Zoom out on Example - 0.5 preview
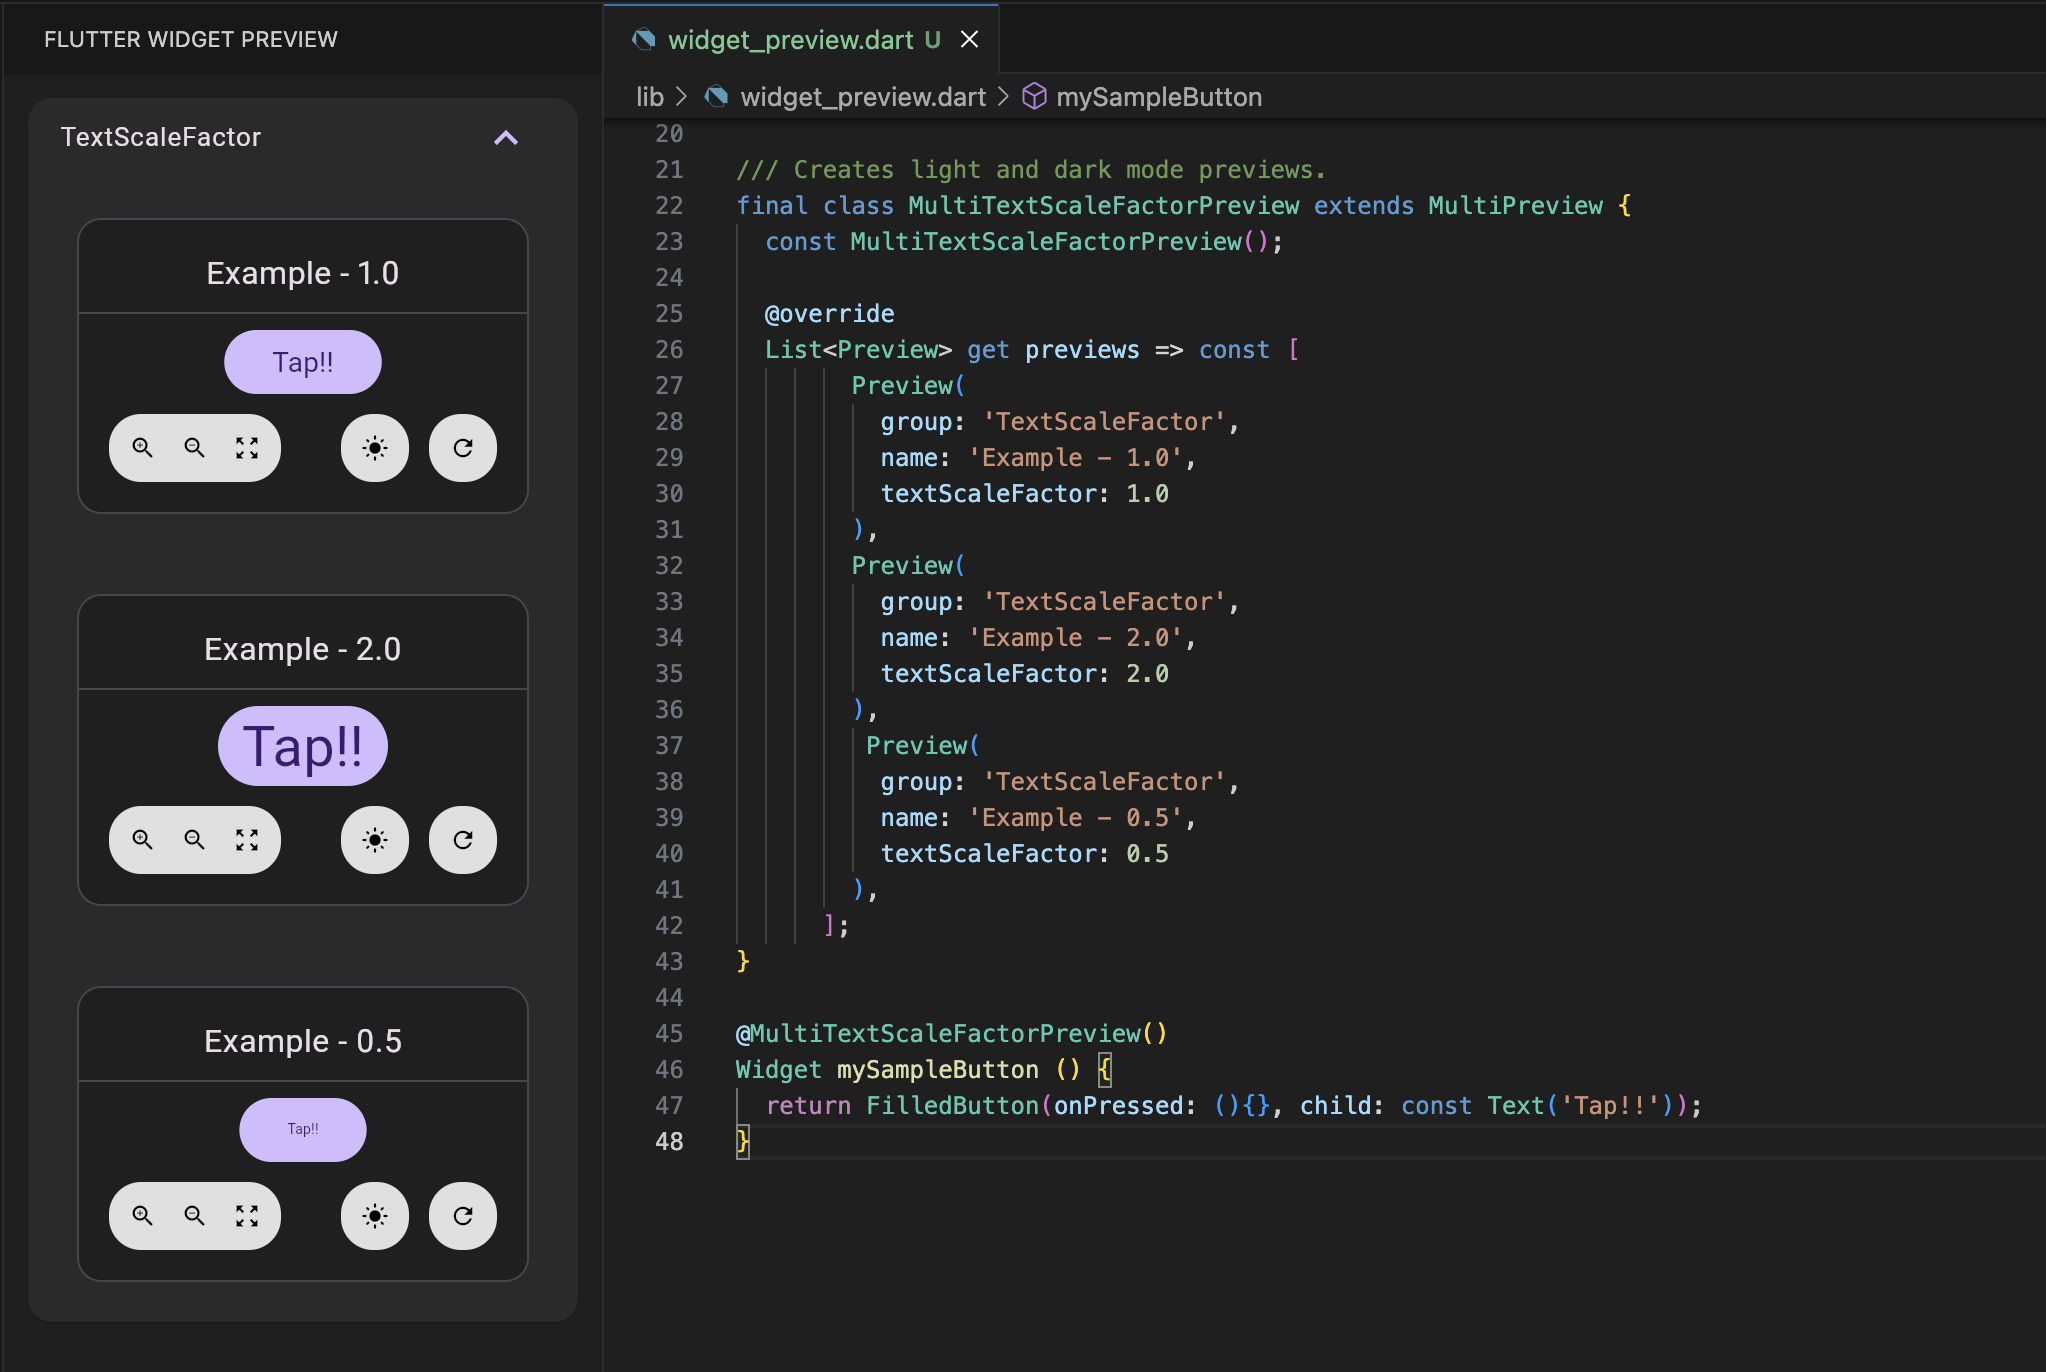The image size is (2046, 1372). (195, 1216)
